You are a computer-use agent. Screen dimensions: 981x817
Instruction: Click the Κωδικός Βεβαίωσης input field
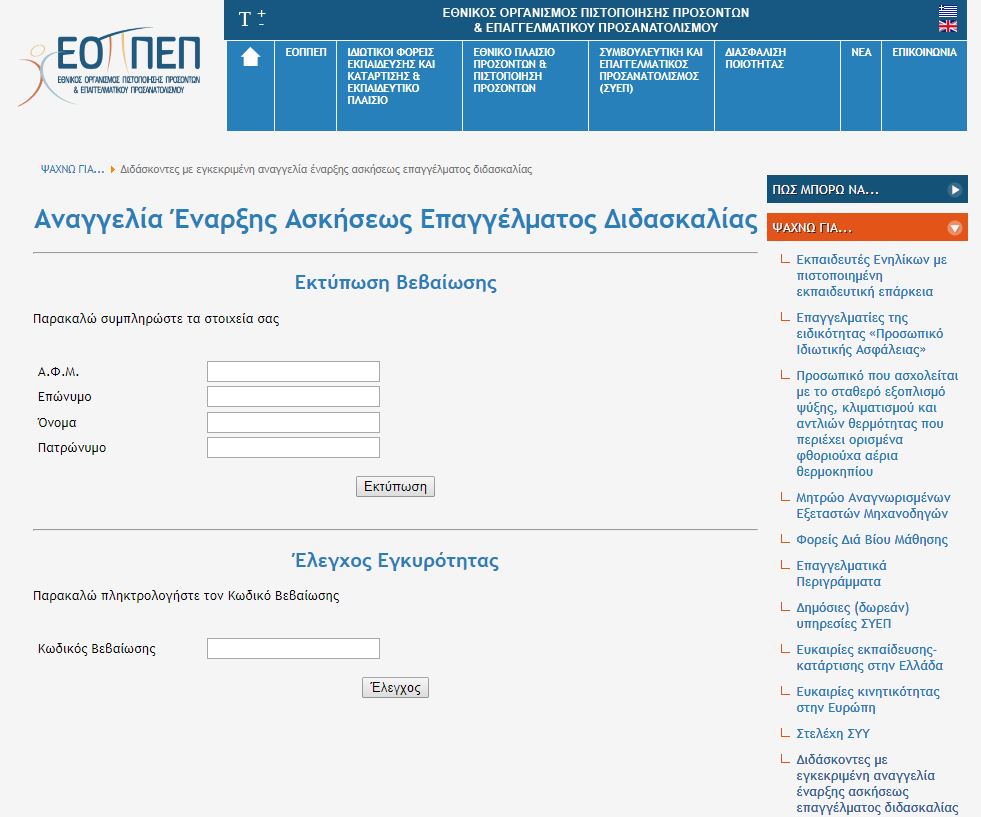tap(293, 649)
